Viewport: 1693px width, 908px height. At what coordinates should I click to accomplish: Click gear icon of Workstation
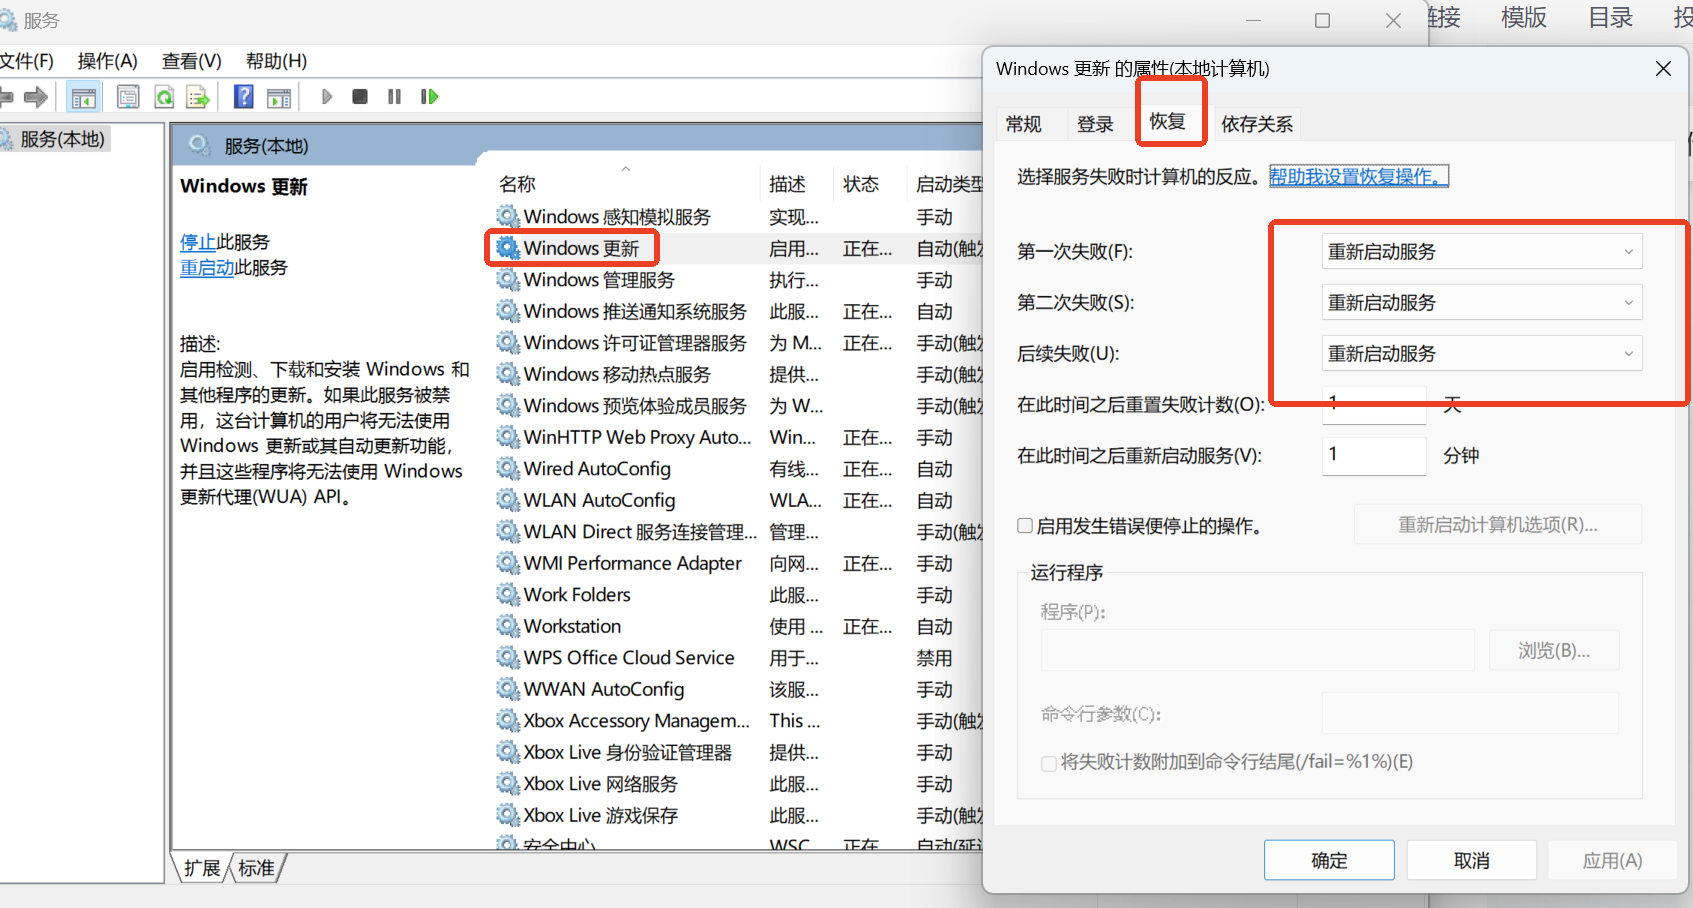click(x=508, y=626)
